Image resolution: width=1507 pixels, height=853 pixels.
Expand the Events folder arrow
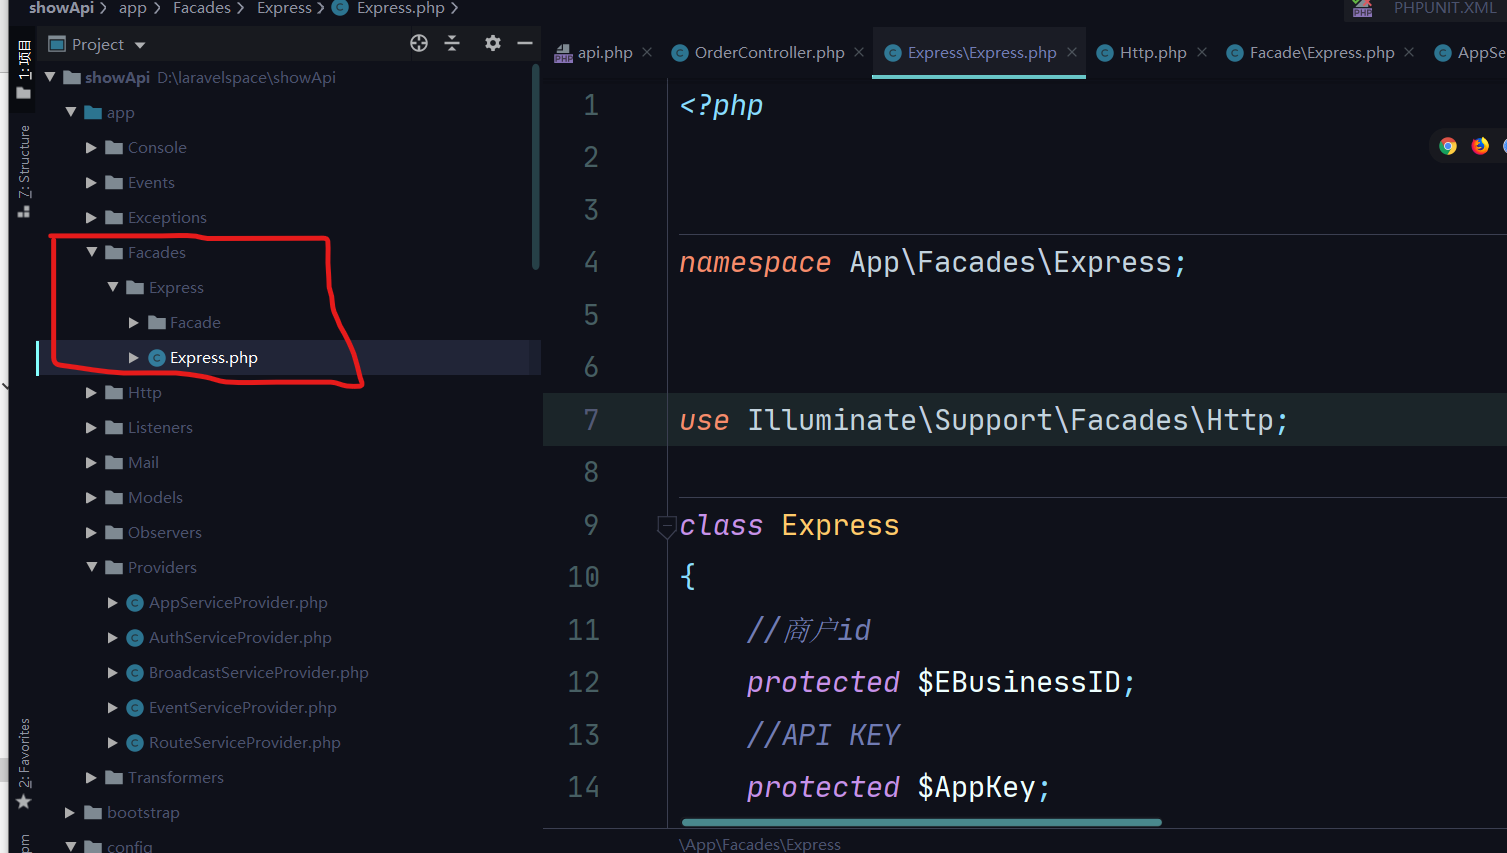[92, 182]
